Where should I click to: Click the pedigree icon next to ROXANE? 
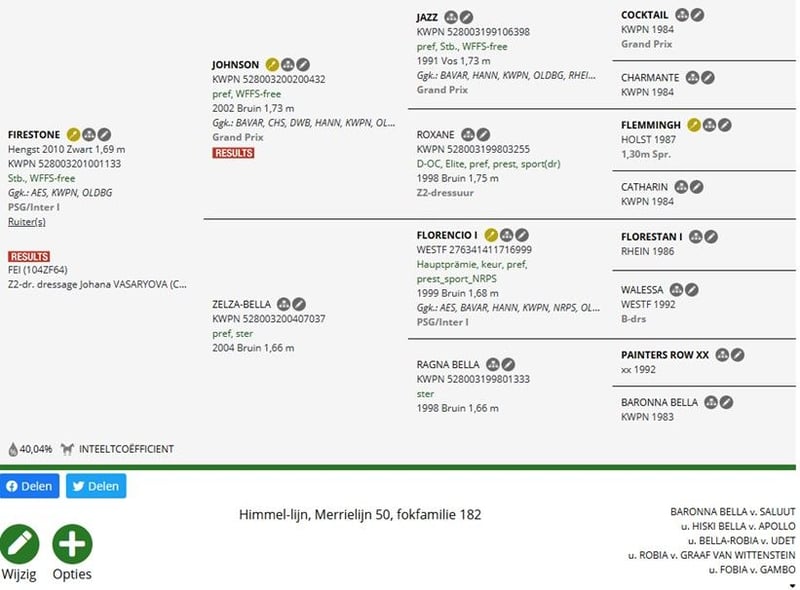point(467,134)
